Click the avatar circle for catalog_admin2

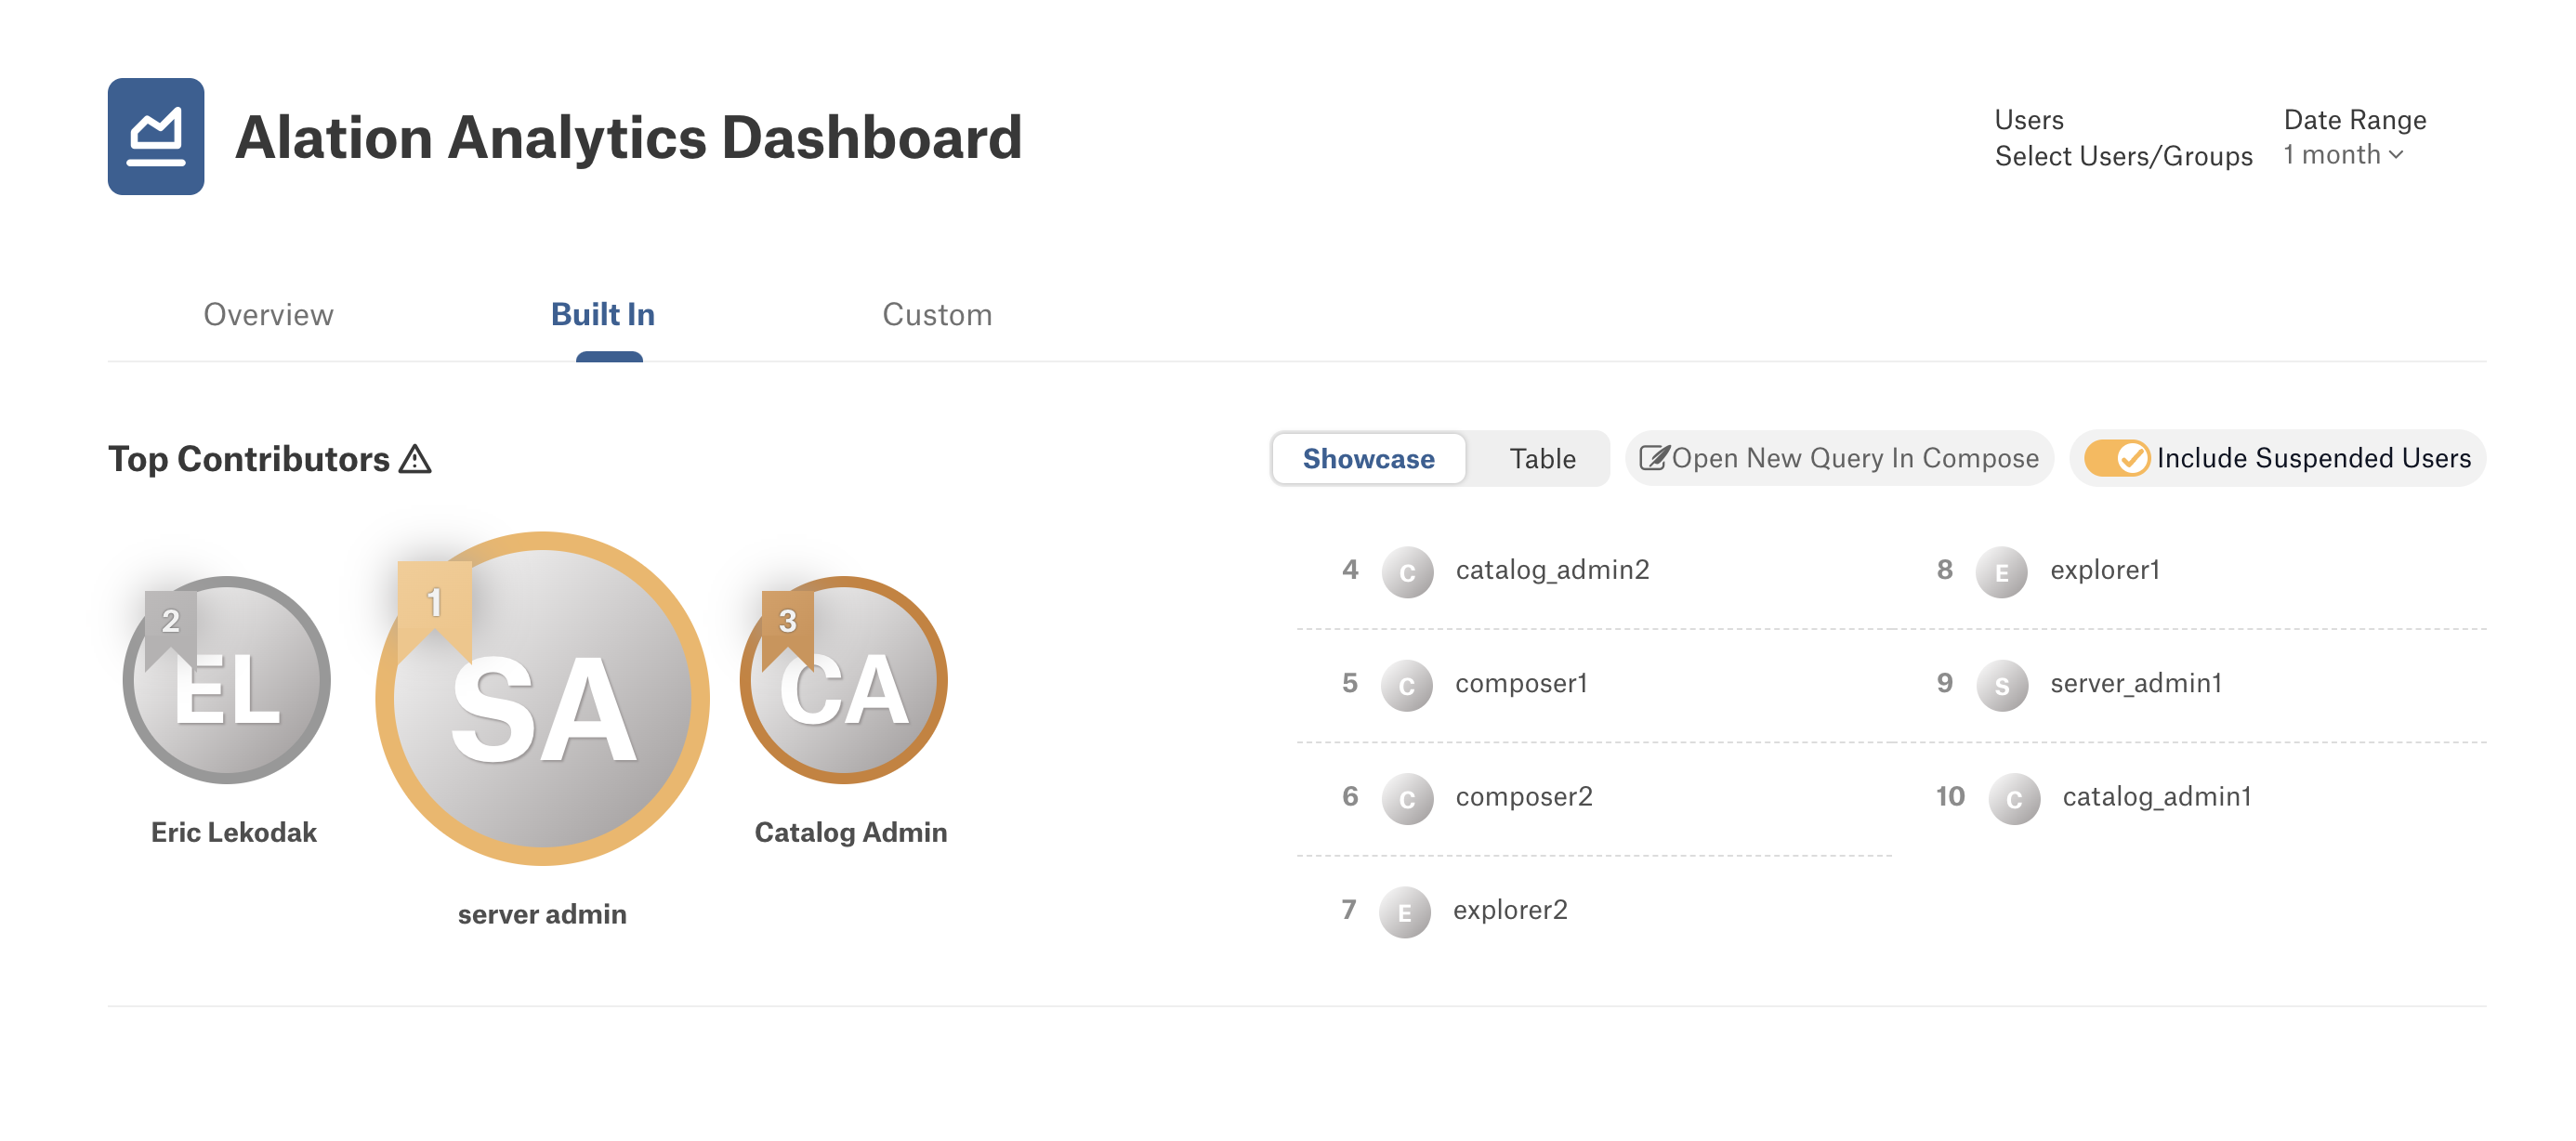coord(1407,572)
